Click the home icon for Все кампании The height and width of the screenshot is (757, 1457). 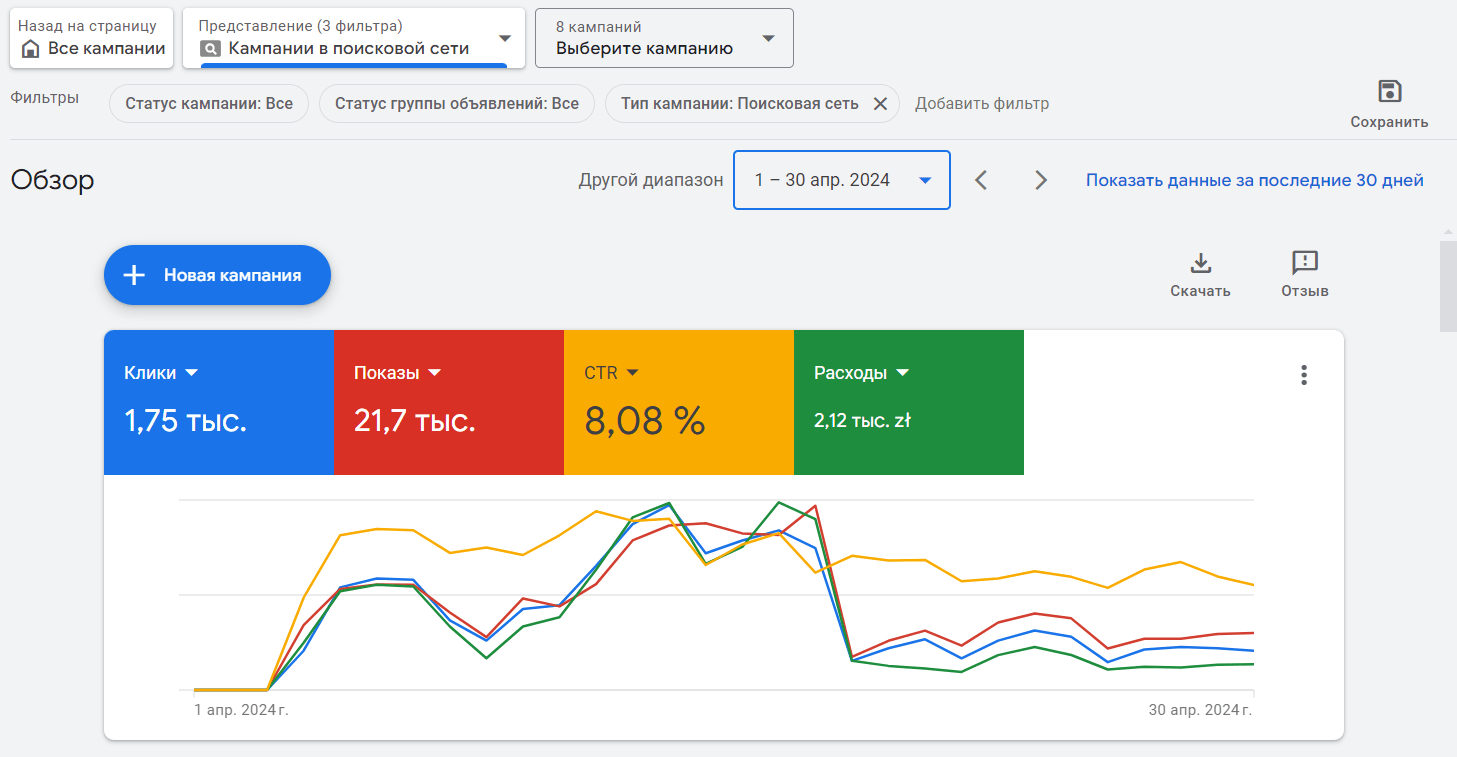[31, 49]
